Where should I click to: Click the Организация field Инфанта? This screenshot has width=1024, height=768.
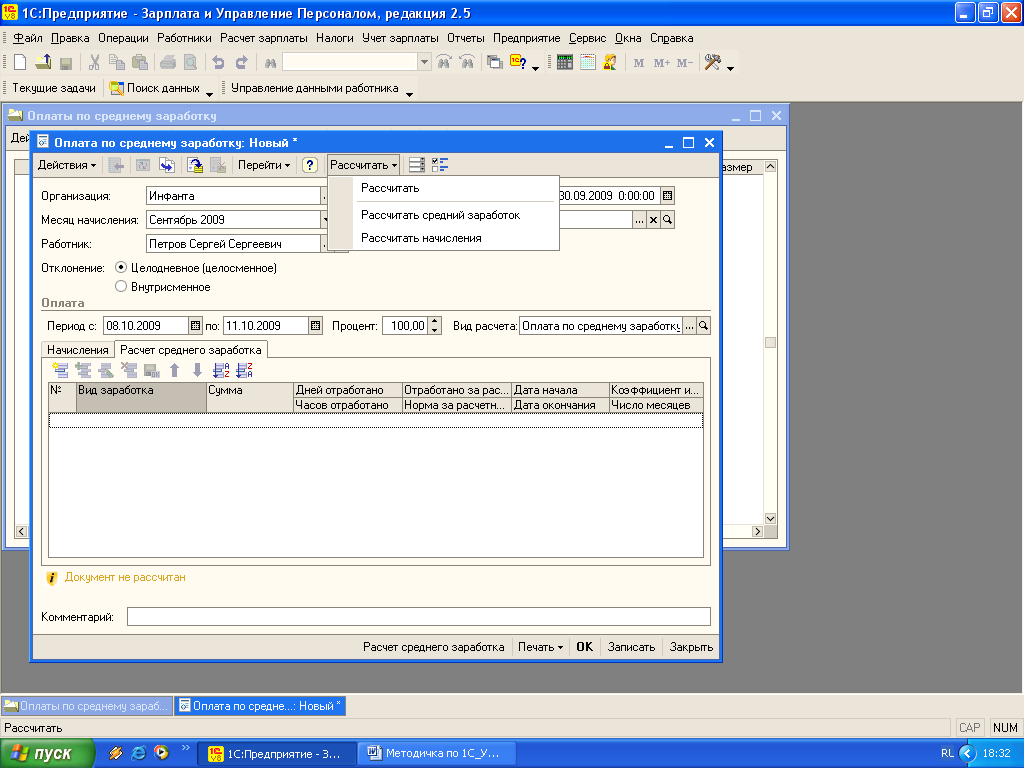(x=233, y=195)
